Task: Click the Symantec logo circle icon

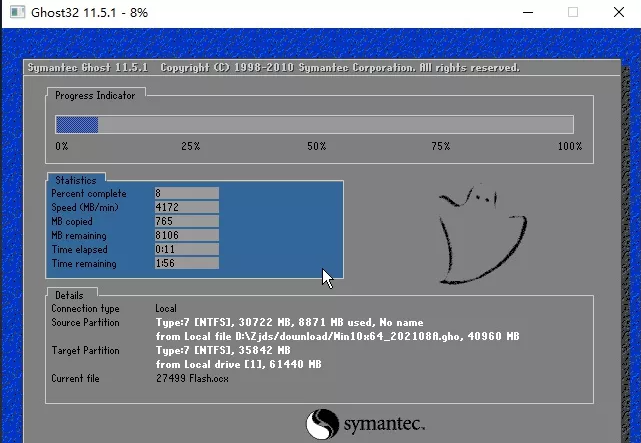Action: [x=320, y=423]
